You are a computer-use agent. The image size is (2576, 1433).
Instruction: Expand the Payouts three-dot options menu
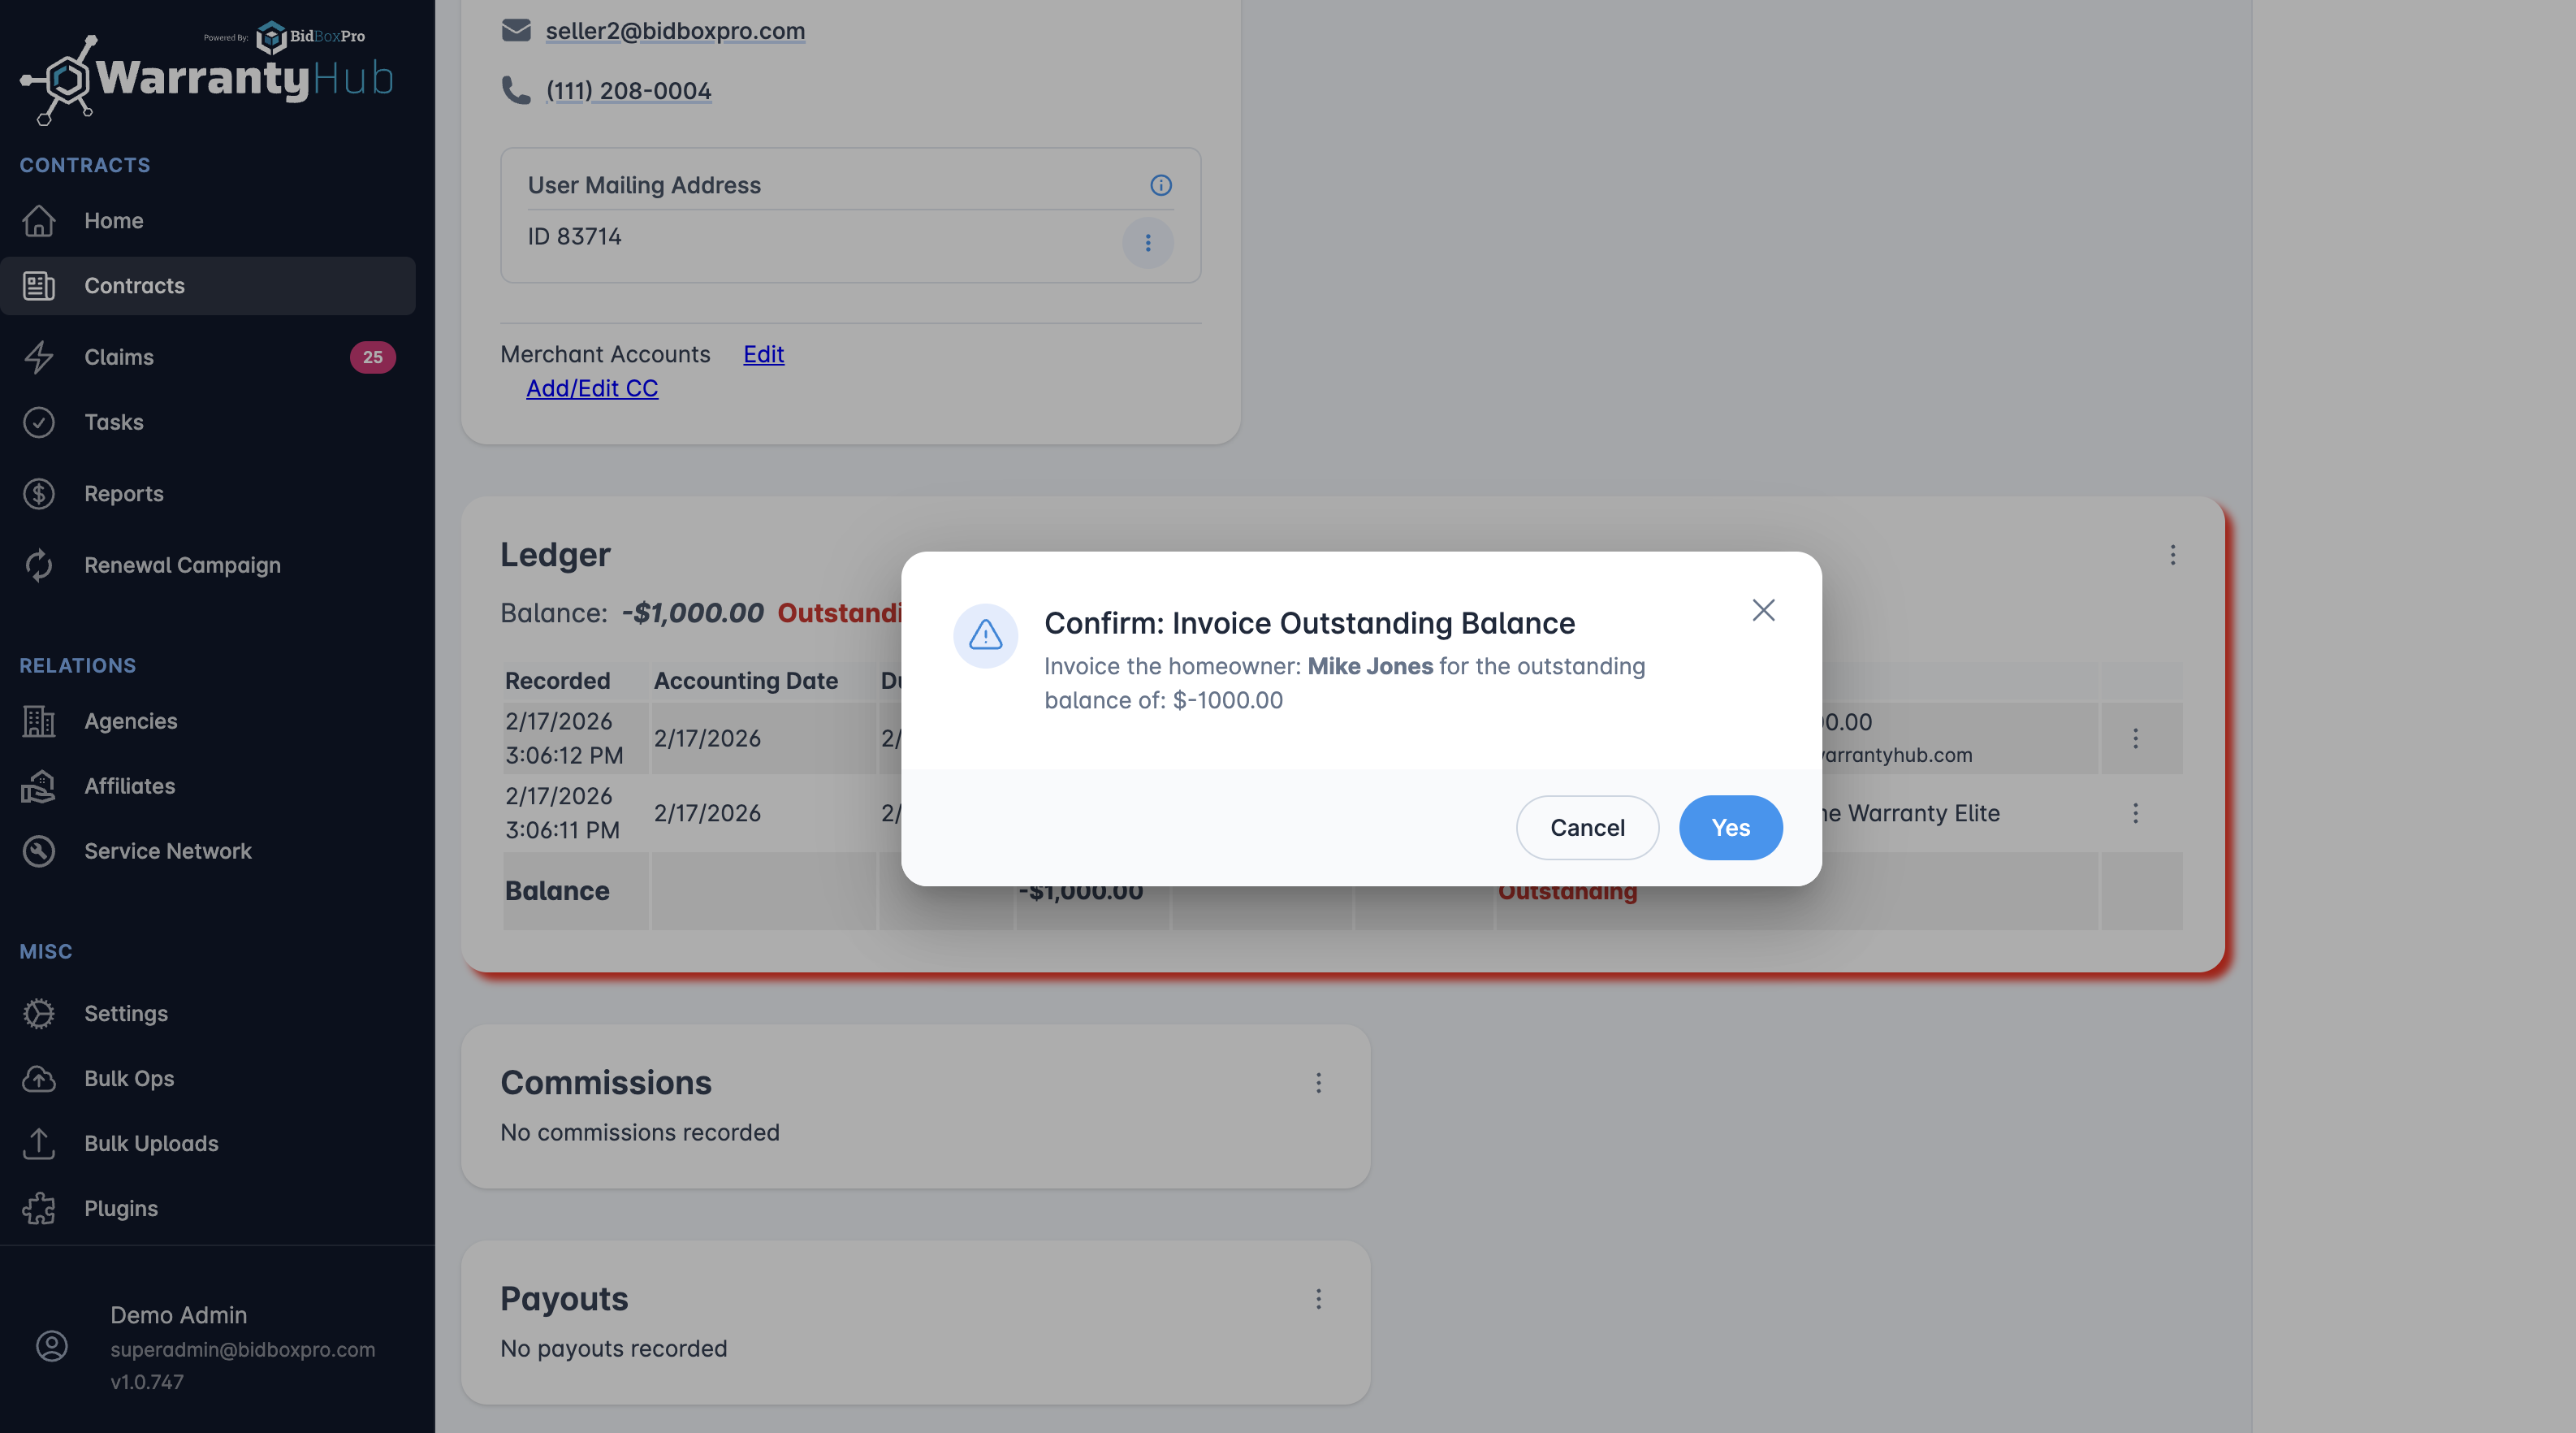1318,1299
